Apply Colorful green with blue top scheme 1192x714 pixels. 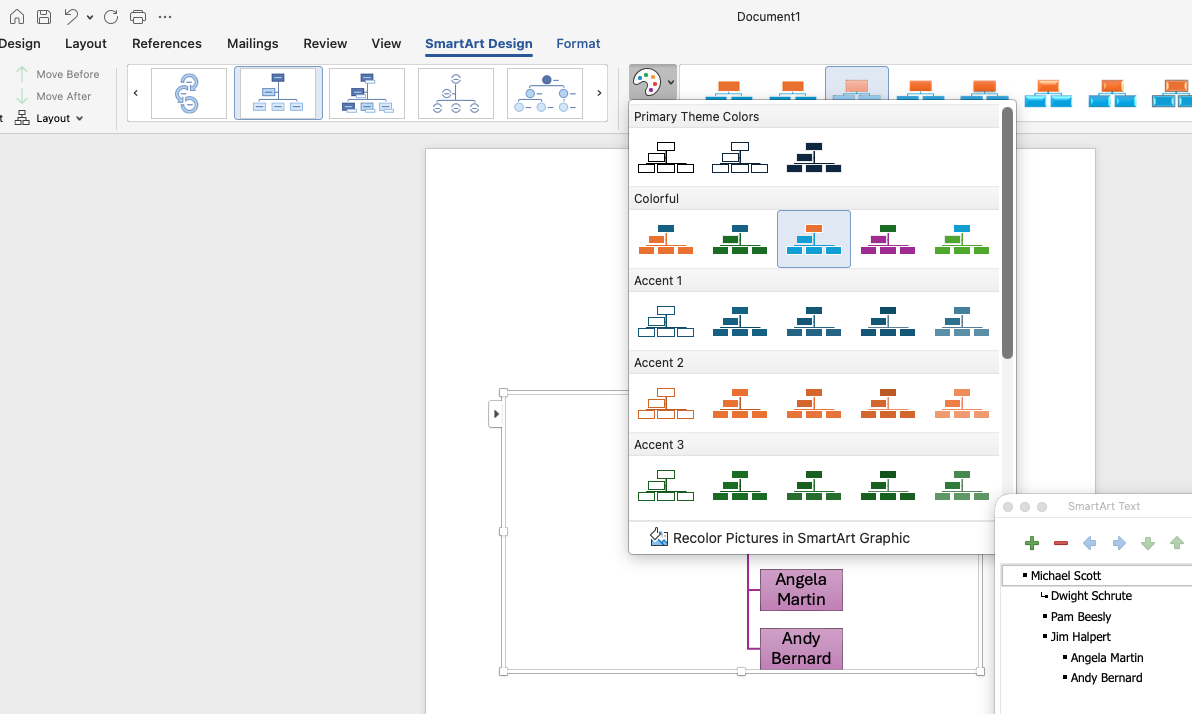(740, 240)
